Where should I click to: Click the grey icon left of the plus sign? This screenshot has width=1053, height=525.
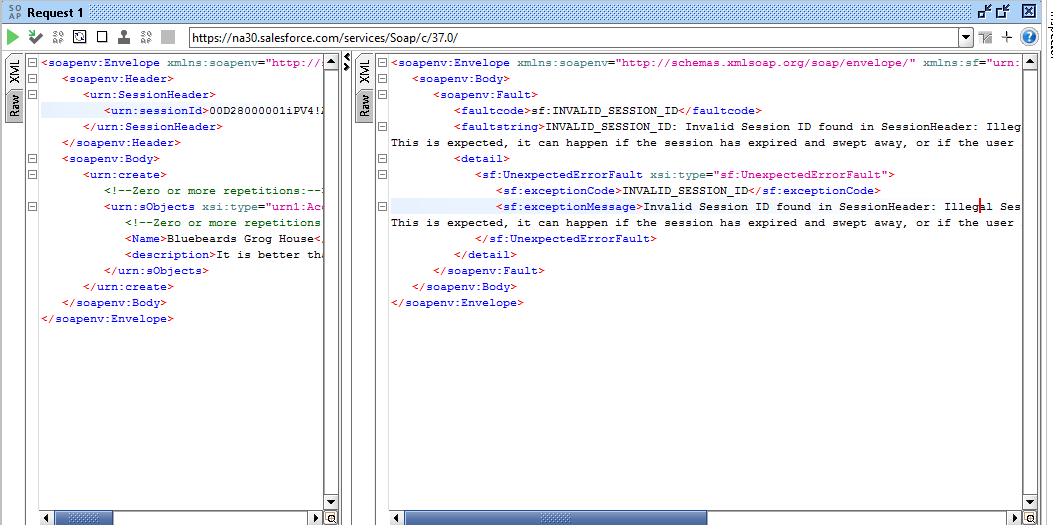coord(985,38)
